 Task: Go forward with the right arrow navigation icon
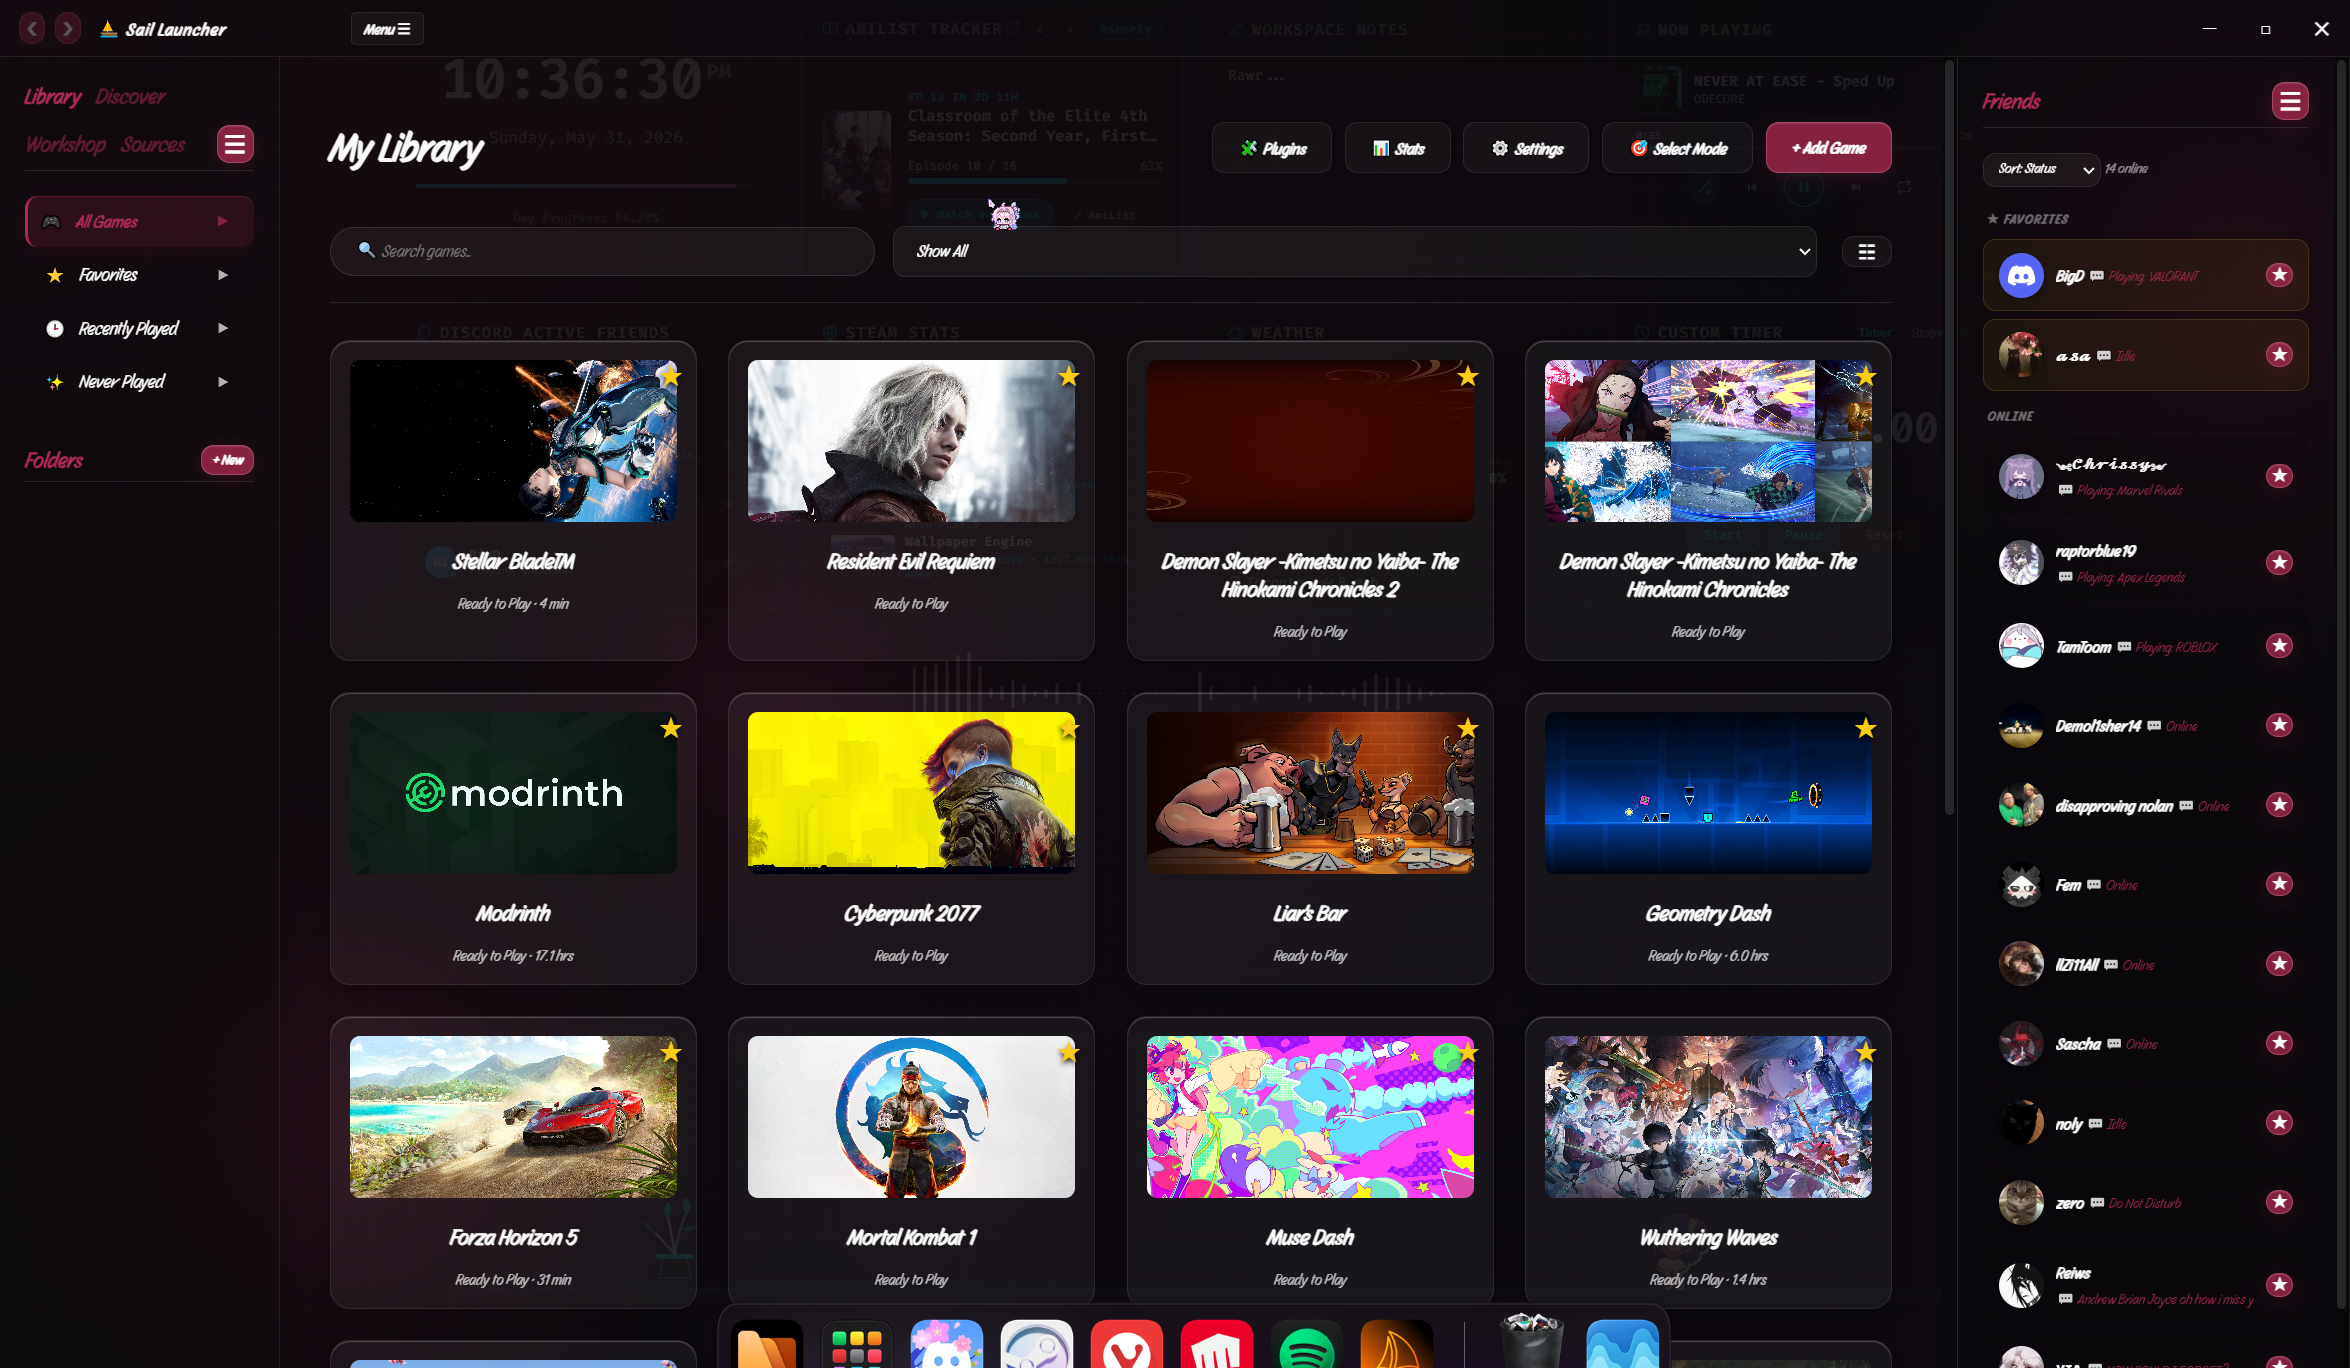68,29
